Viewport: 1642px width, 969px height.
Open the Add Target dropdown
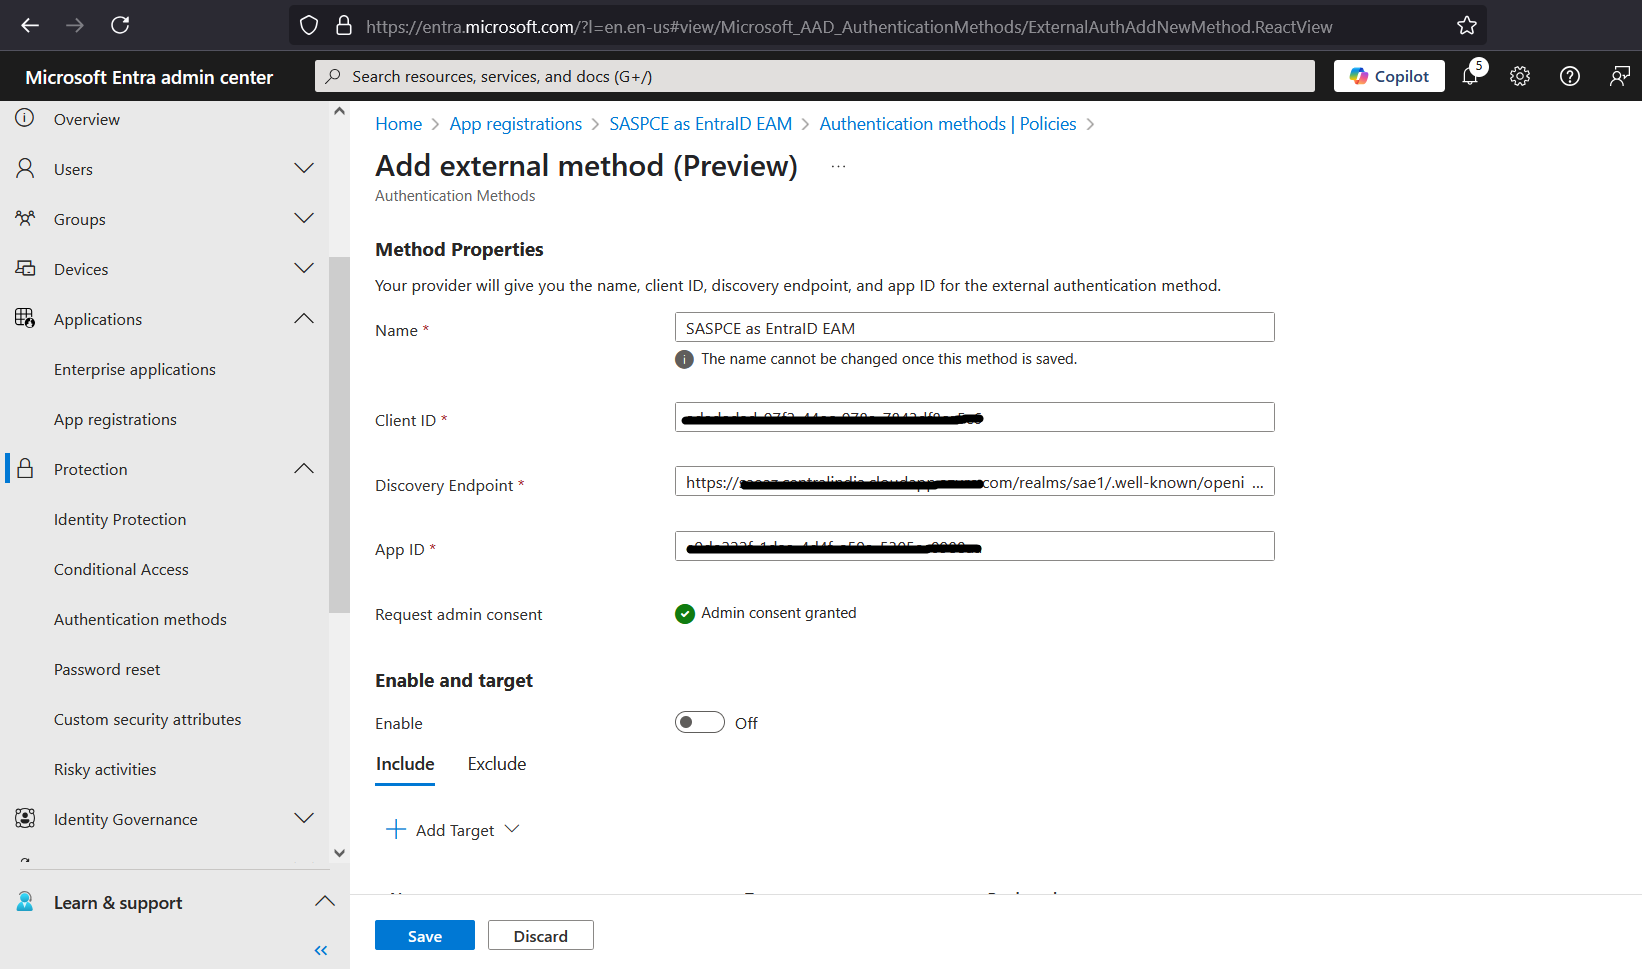click(x=455, y=830)
